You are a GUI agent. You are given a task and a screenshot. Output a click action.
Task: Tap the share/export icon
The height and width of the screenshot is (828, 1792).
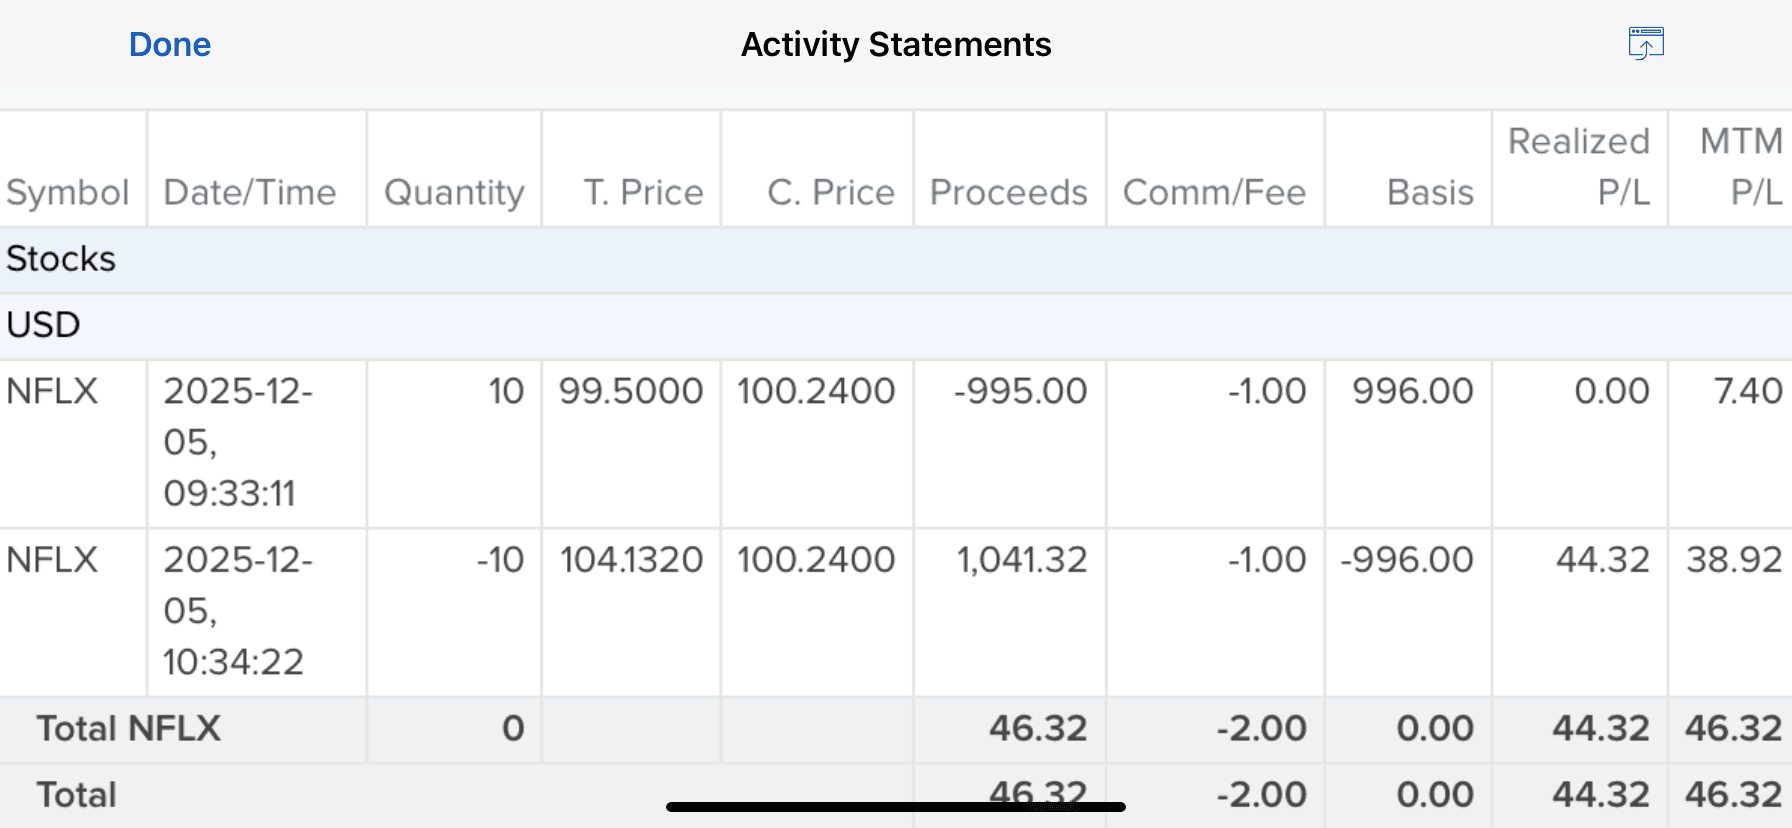click(1645, 44)
